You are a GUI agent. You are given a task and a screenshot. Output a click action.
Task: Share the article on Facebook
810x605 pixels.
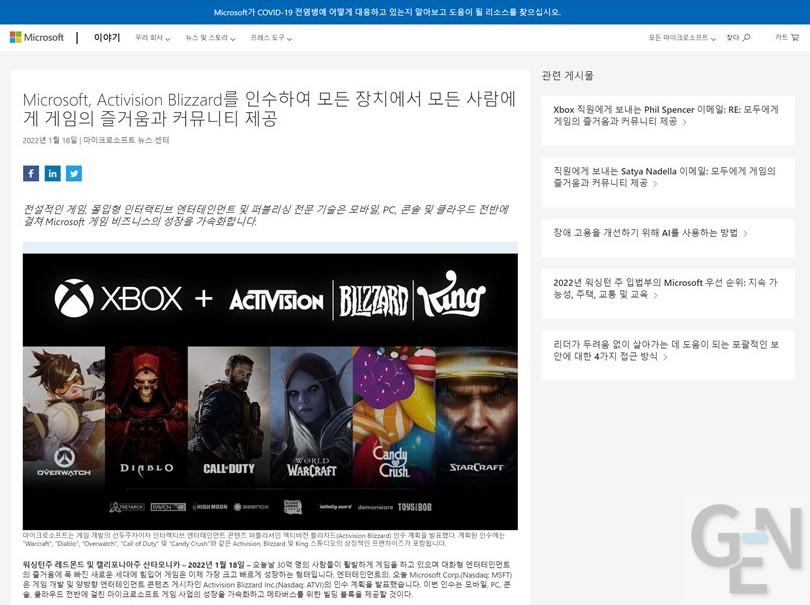pos(31,174)
